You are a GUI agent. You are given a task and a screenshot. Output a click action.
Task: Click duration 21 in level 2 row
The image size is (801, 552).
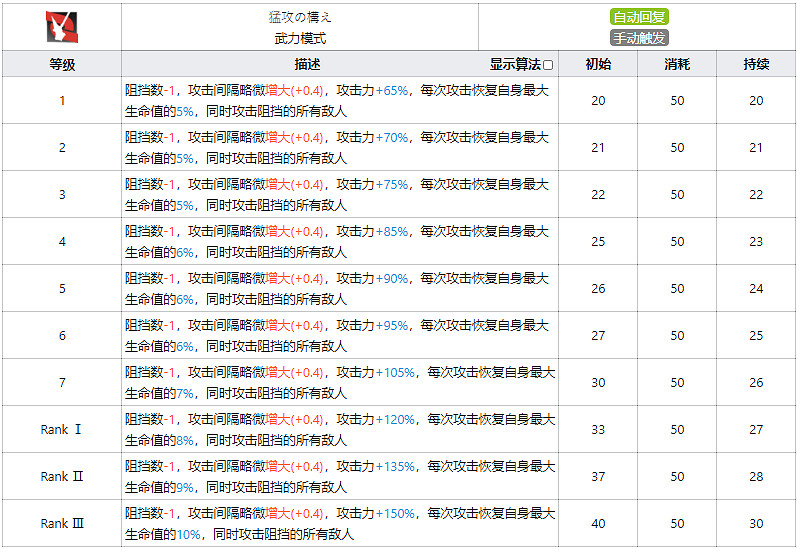756,148
